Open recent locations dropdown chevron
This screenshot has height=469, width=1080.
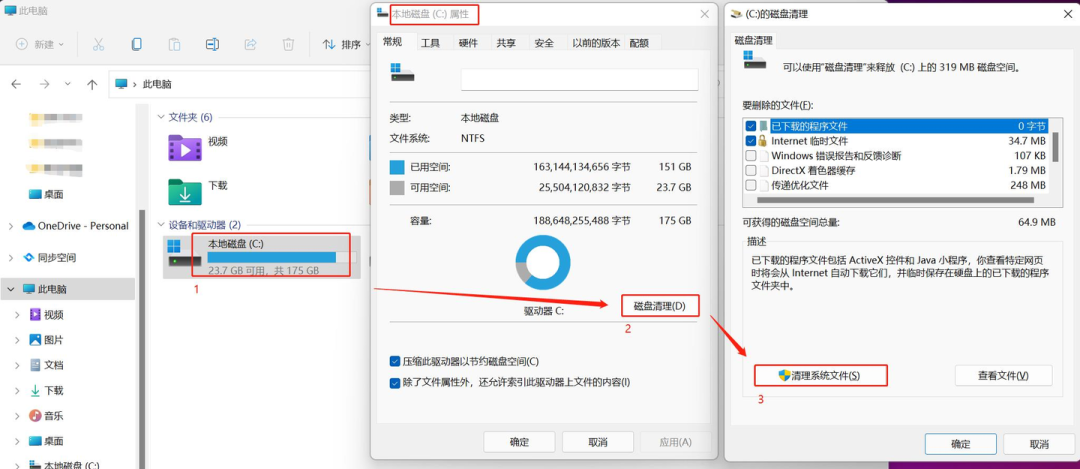coord(68,84)
